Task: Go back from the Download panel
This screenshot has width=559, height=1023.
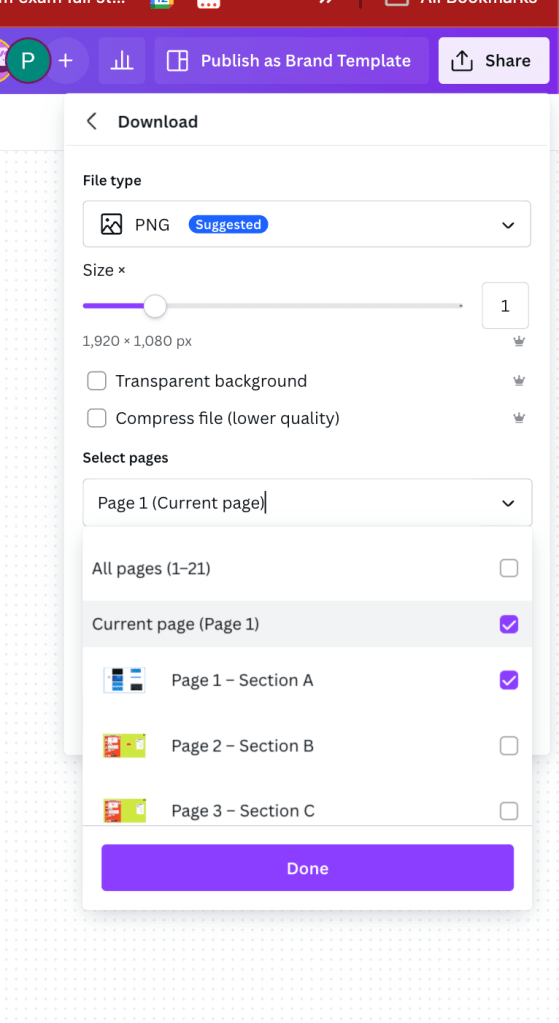Action: [92, 121]
